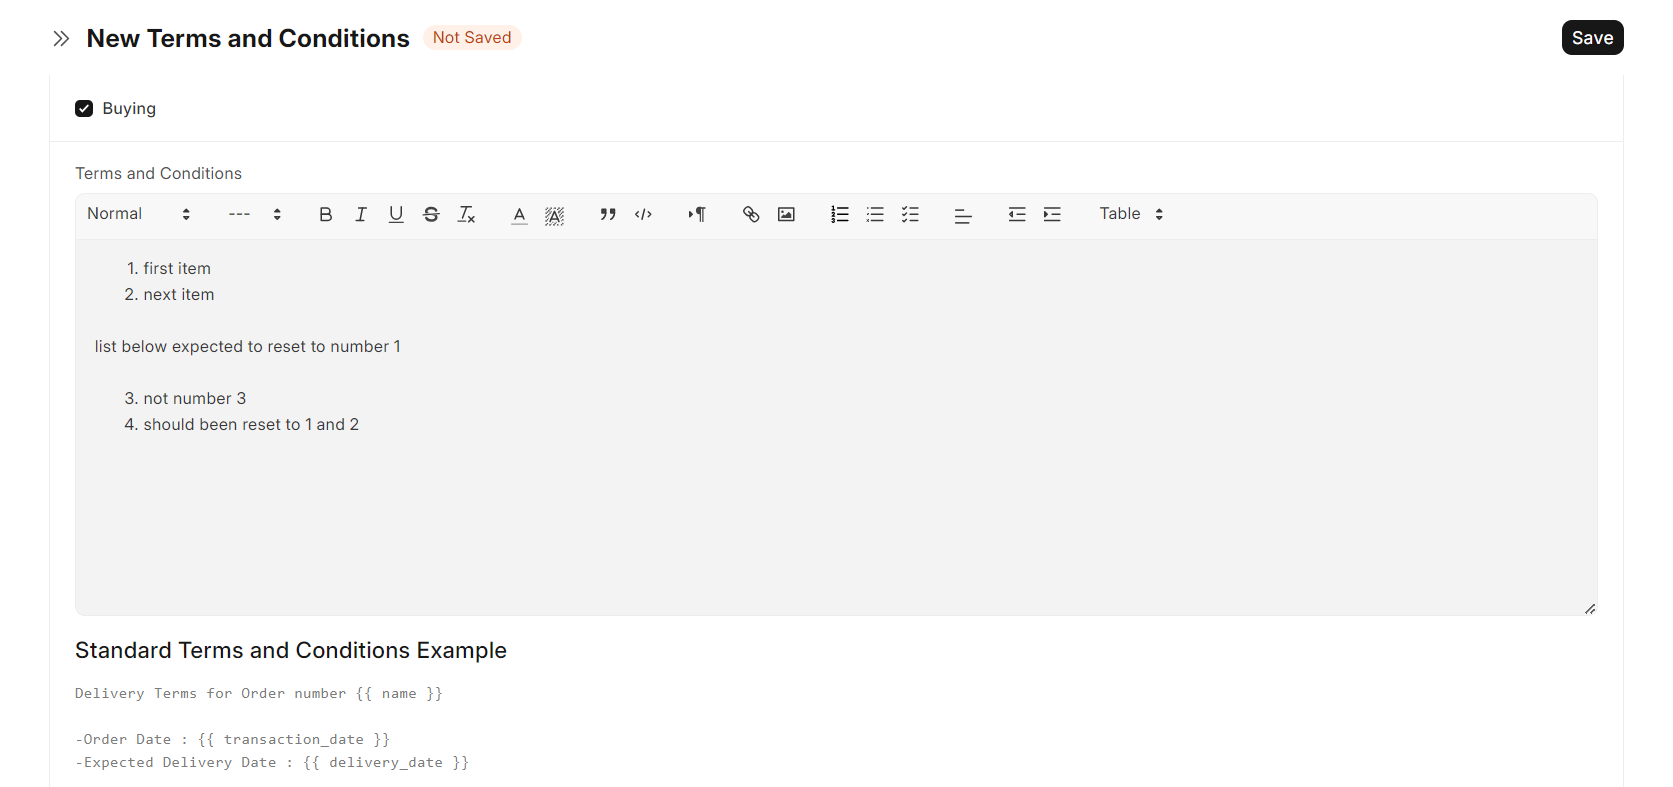Click the Not Saved status indicator
1673x787 pixels.
click(x=472, y=37)
